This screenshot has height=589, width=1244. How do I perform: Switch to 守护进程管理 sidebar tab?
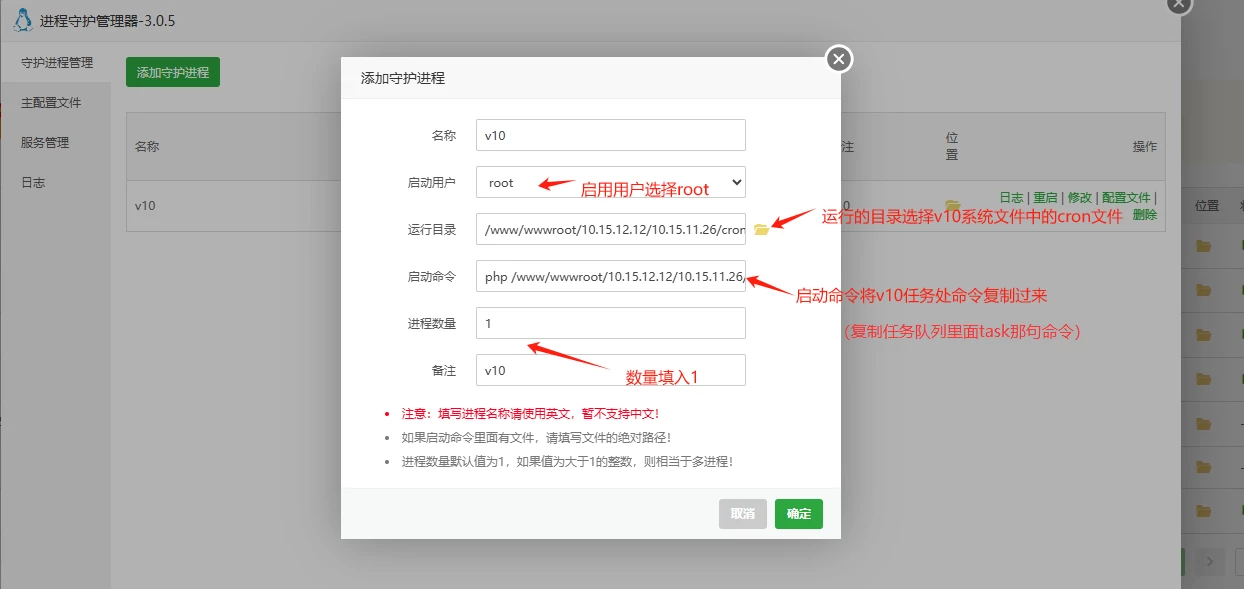[x=57, y=63]
